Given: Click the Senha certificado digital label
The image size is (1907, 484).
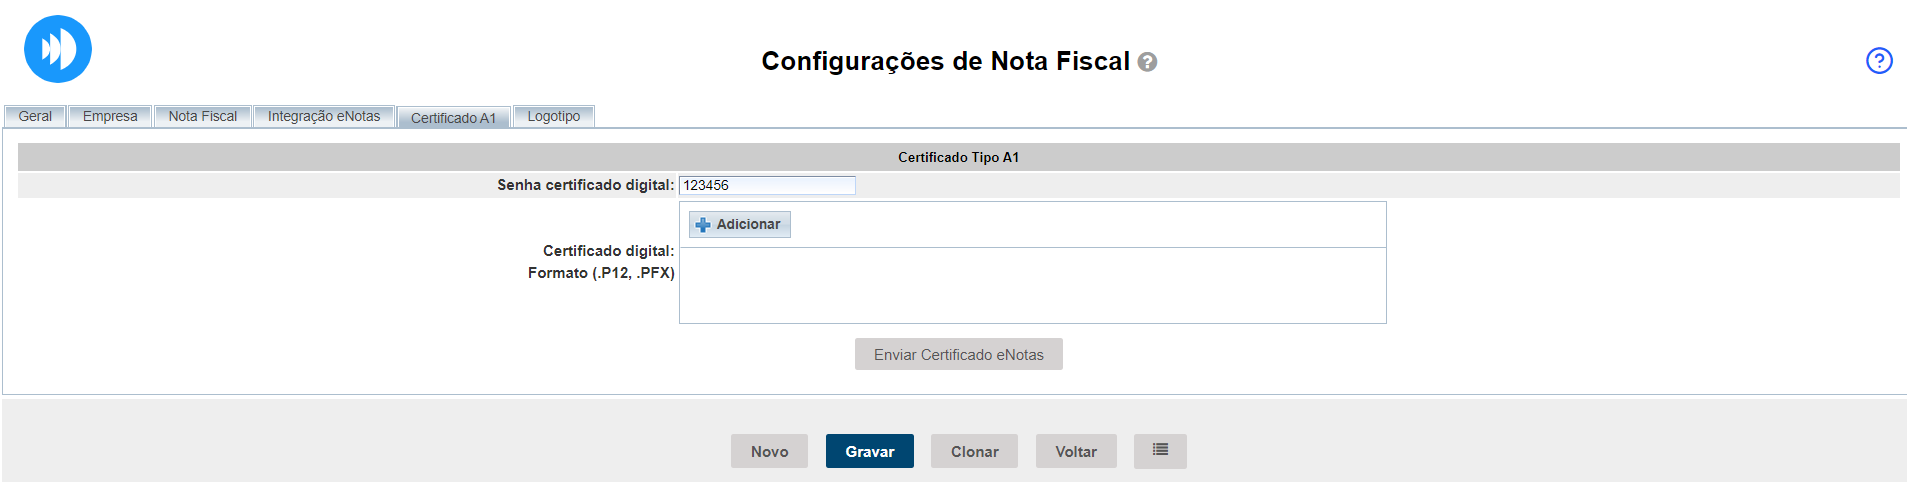Looking at the screenshot, I should pyautogui.click(x=585, y=185).
